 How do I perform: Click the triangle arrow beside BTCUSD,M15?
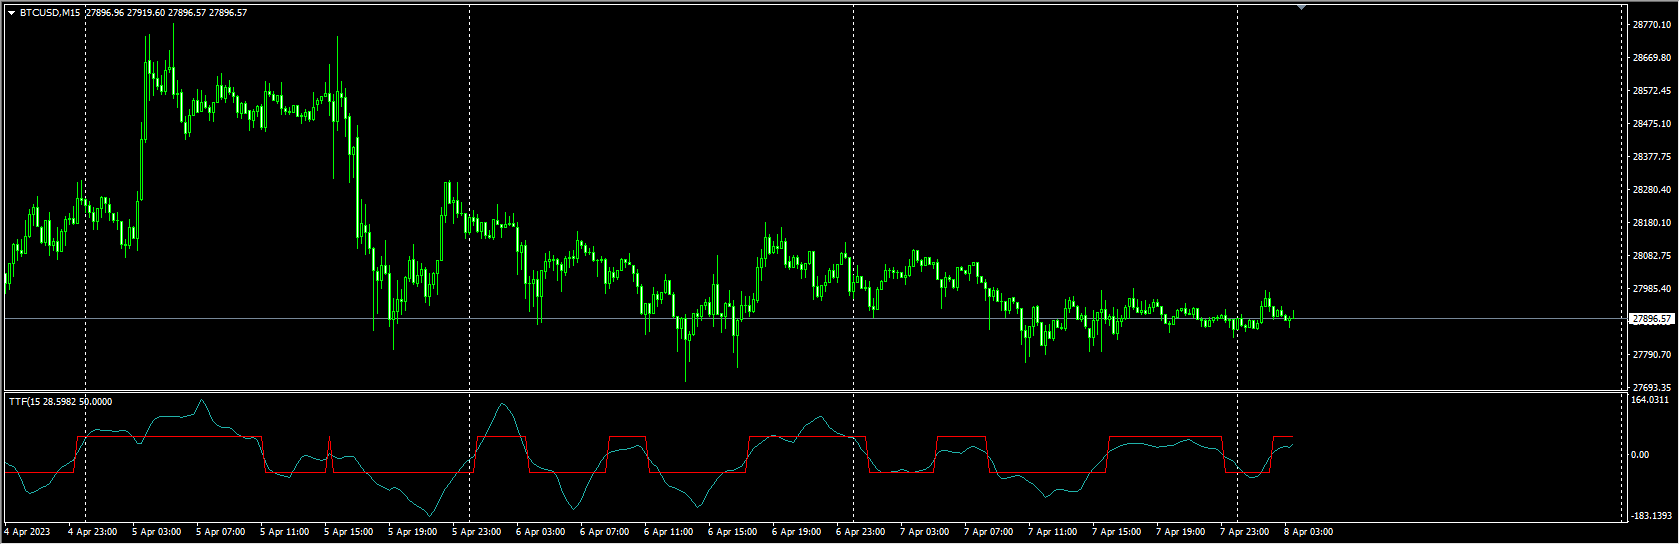point(11,13)
